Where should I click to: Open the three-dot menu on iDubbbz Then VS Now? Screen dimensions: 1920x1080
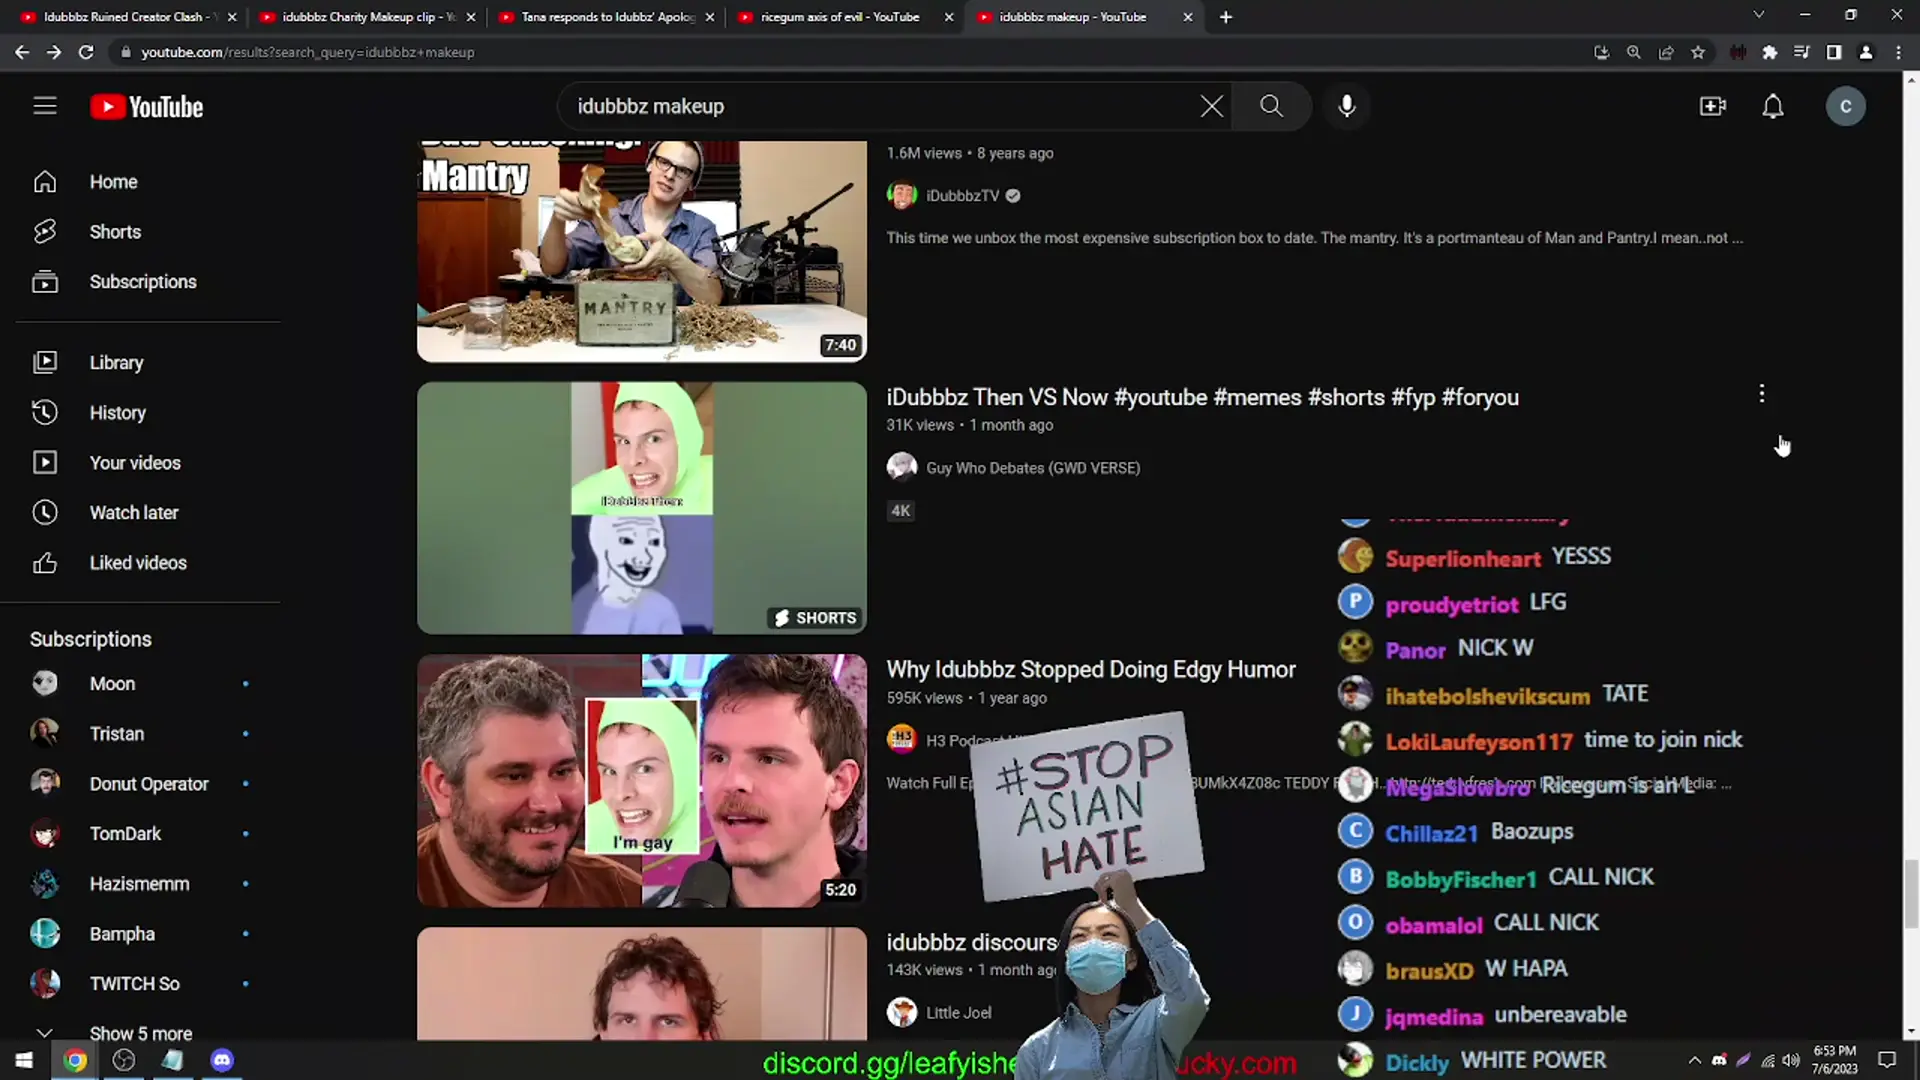point(1761,394)
